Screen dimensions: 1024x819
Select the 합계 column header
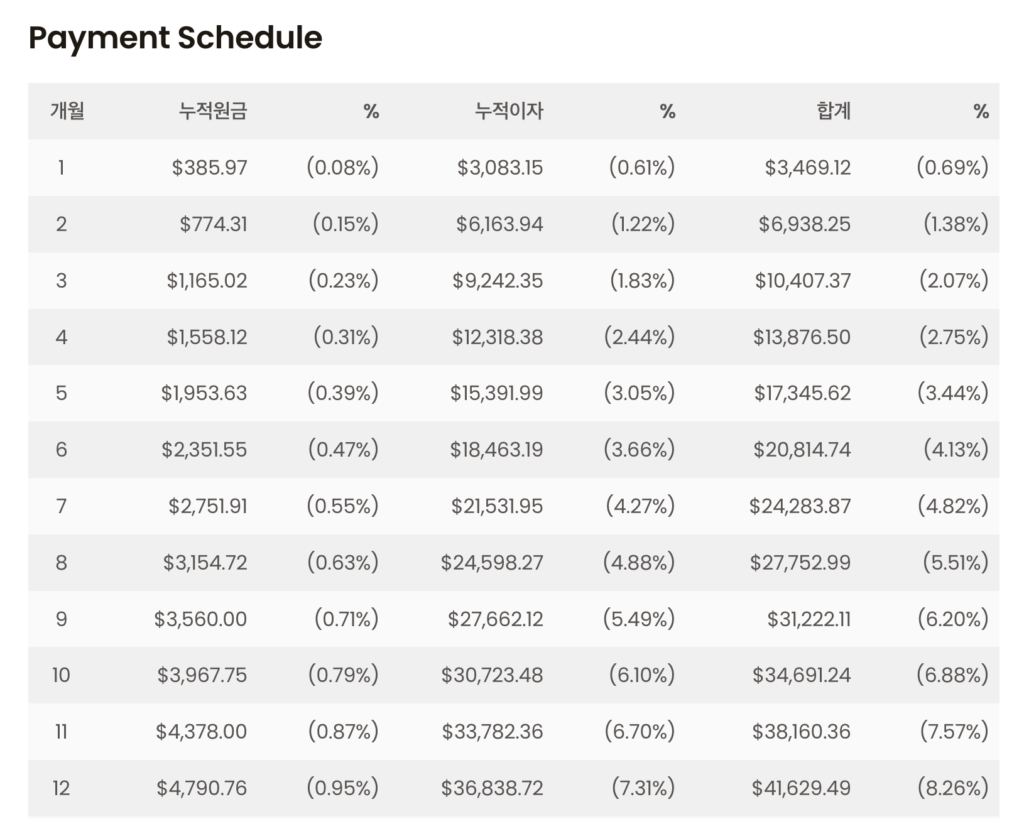833,111
